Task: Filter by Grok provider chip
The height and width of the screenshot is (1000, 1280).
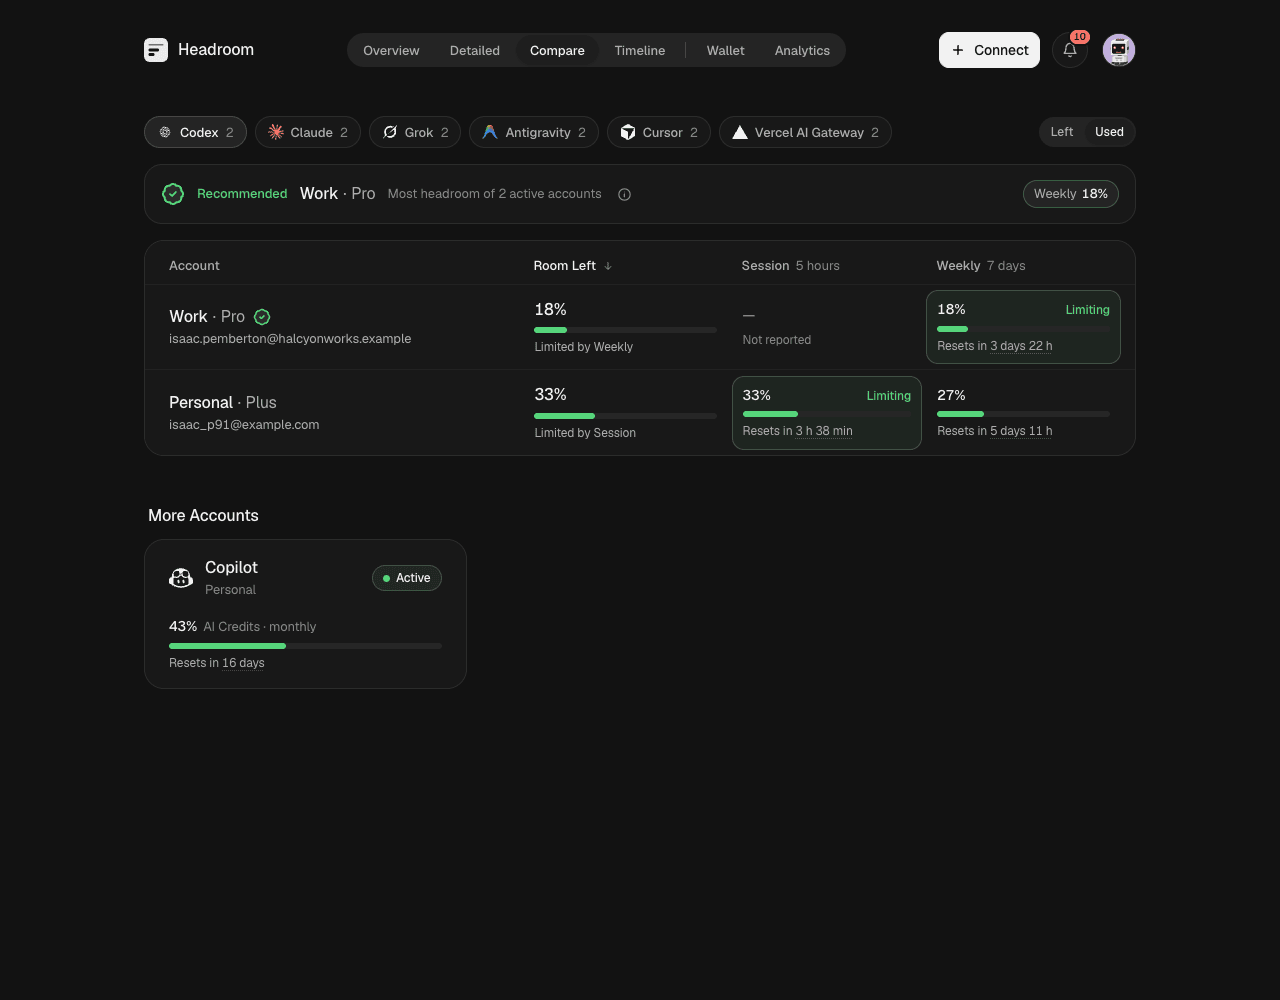Action: pos(415,132)
